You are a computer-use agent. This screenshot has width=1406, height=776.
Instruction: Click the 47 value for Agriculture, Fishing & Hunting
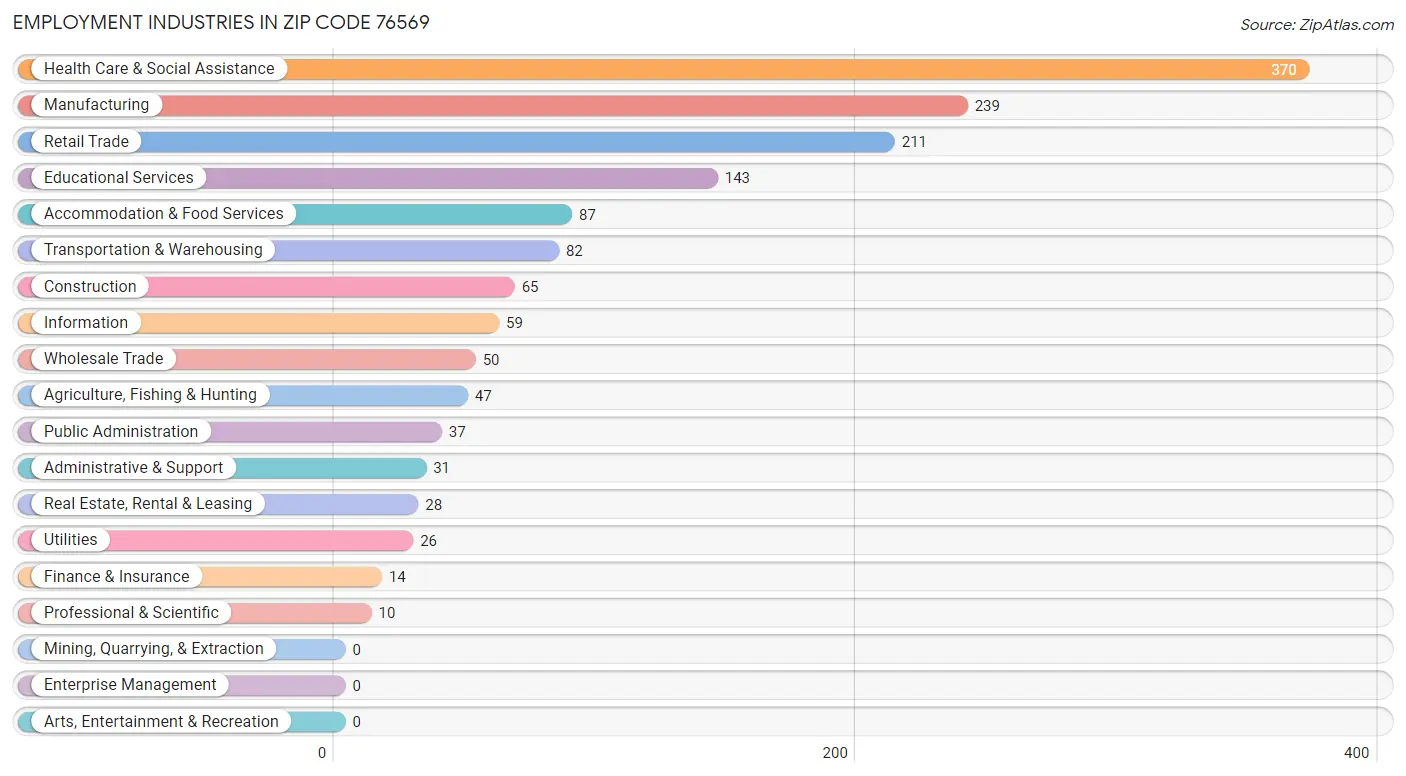pos(483,396)
